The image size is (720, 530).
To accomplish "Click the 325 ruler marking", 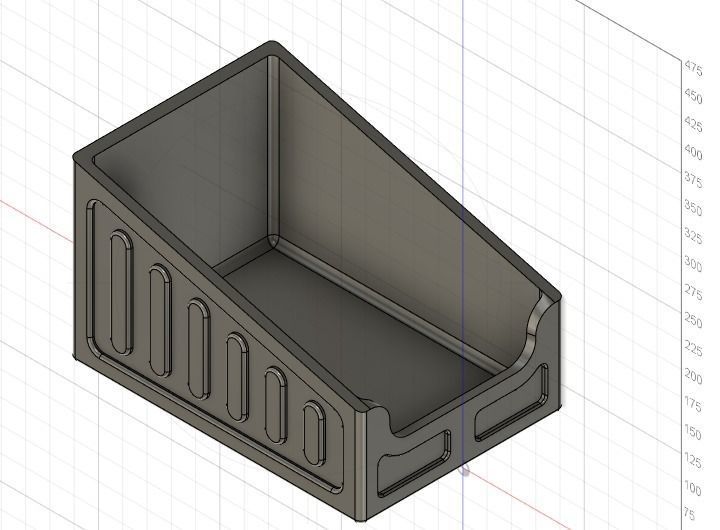I will pos(693,237).
